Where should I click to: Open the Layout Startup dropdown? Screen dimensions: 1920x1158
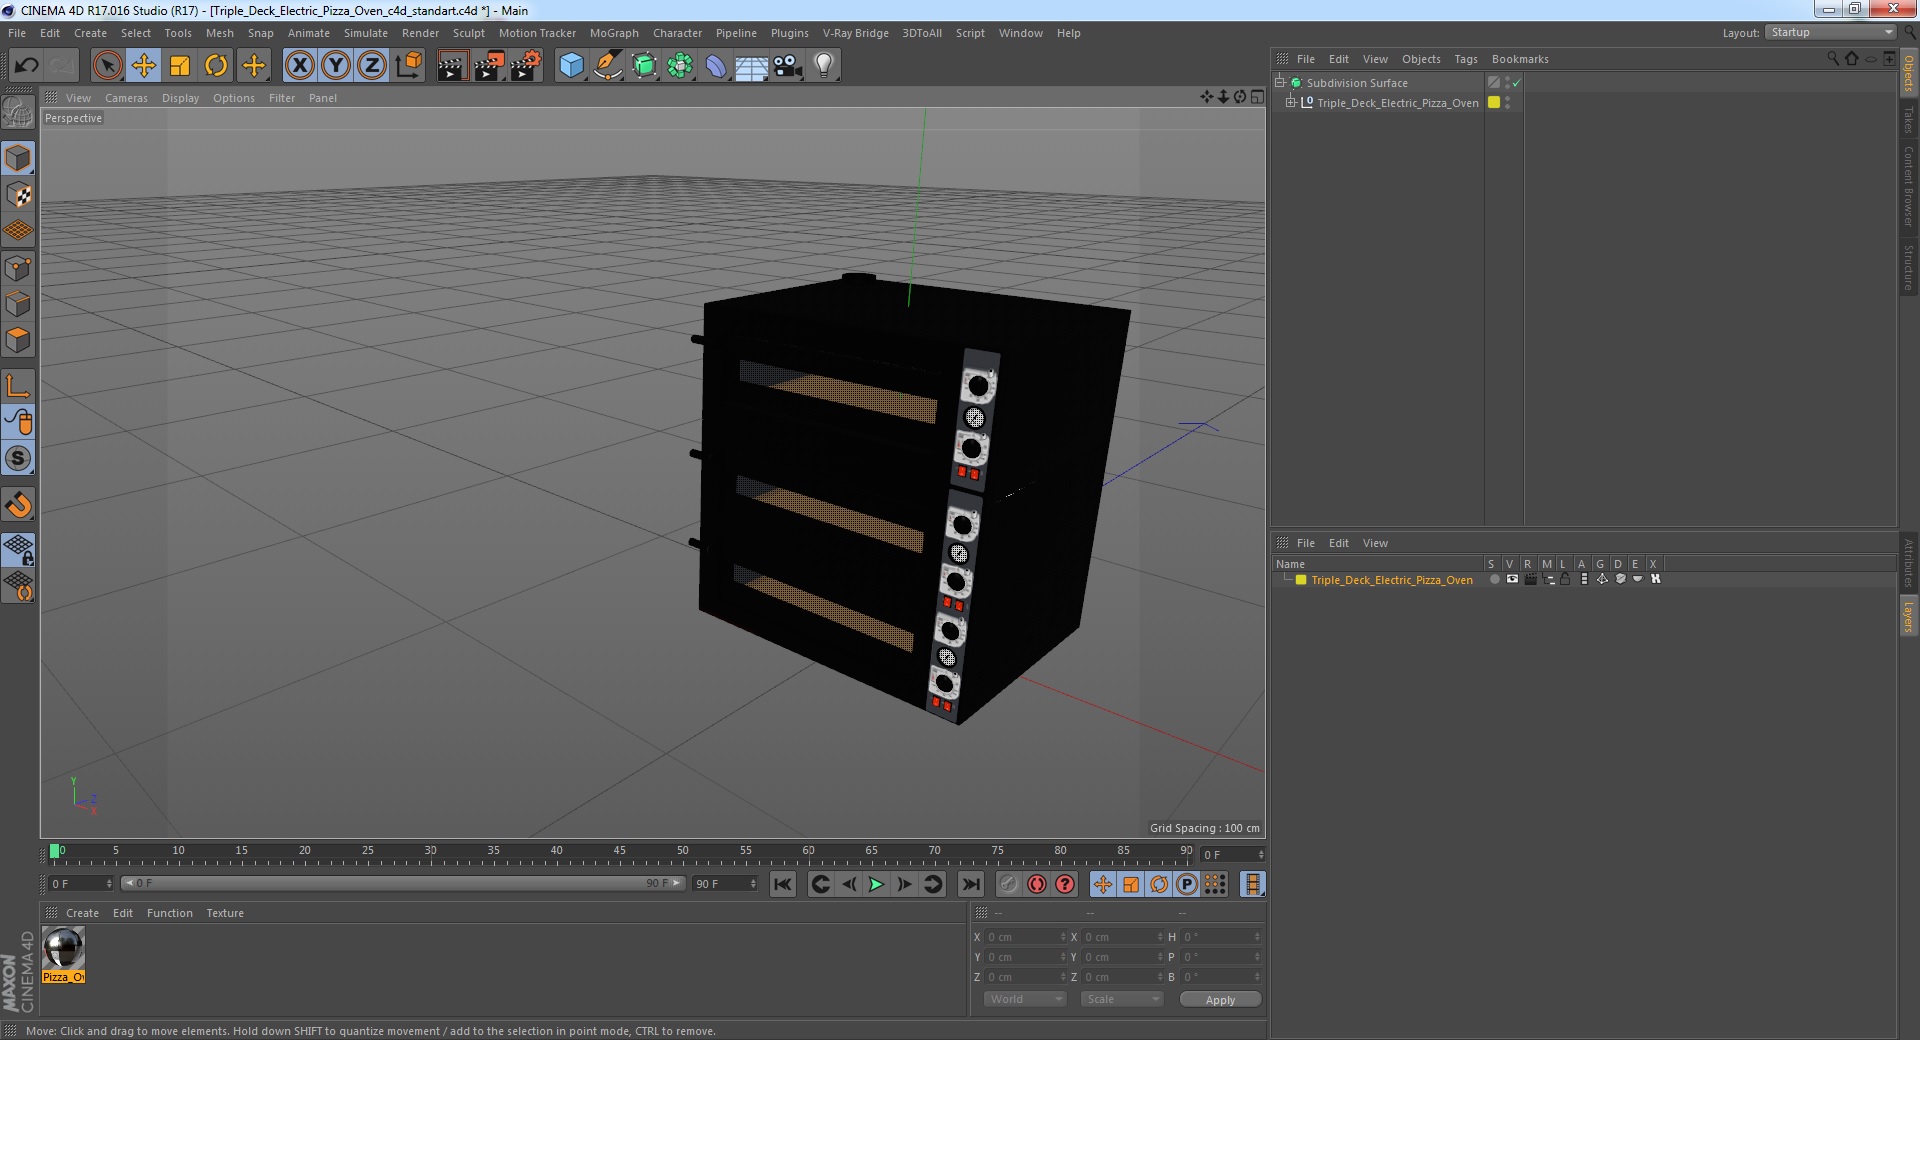[x=1831, y=32]
